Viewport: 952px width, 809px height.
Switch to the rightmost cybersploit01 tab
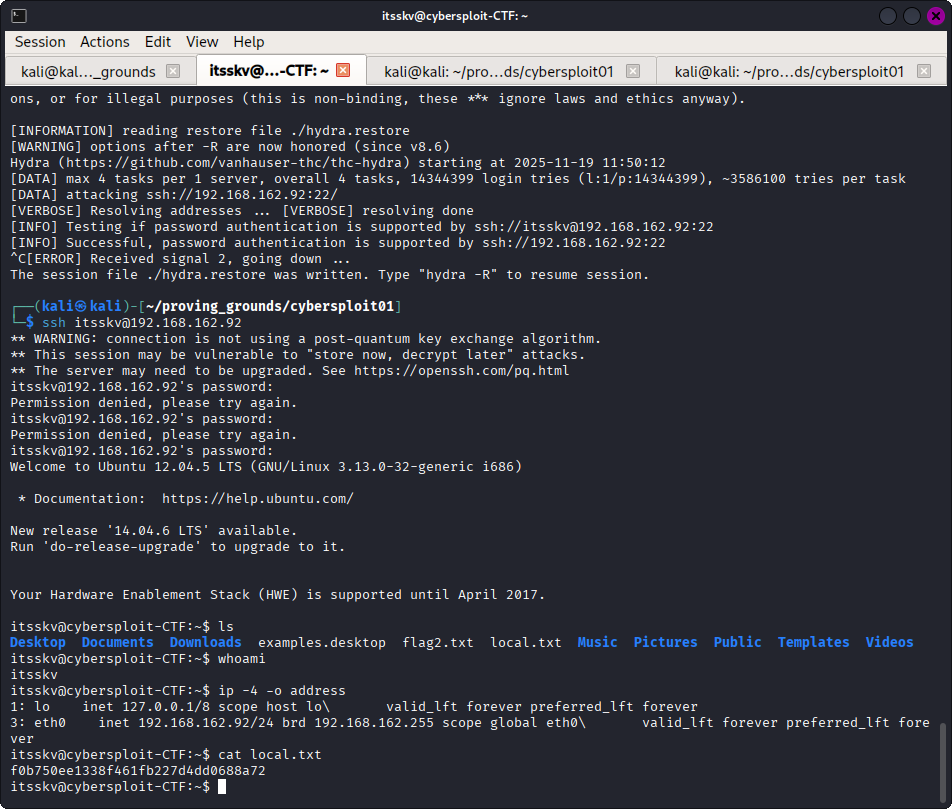point(788,71)
